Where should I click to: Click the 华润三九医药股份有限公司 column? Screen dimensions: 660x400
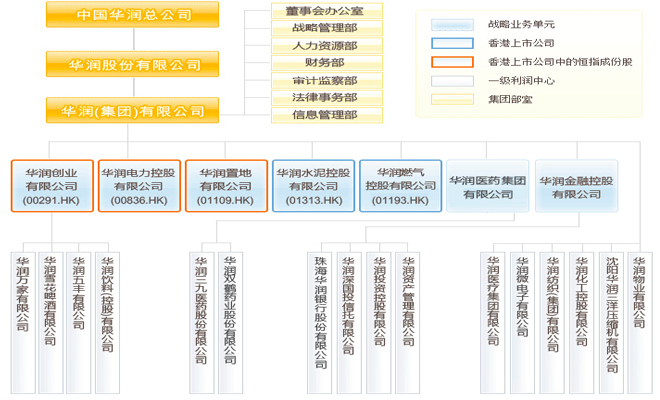point(202,323)
